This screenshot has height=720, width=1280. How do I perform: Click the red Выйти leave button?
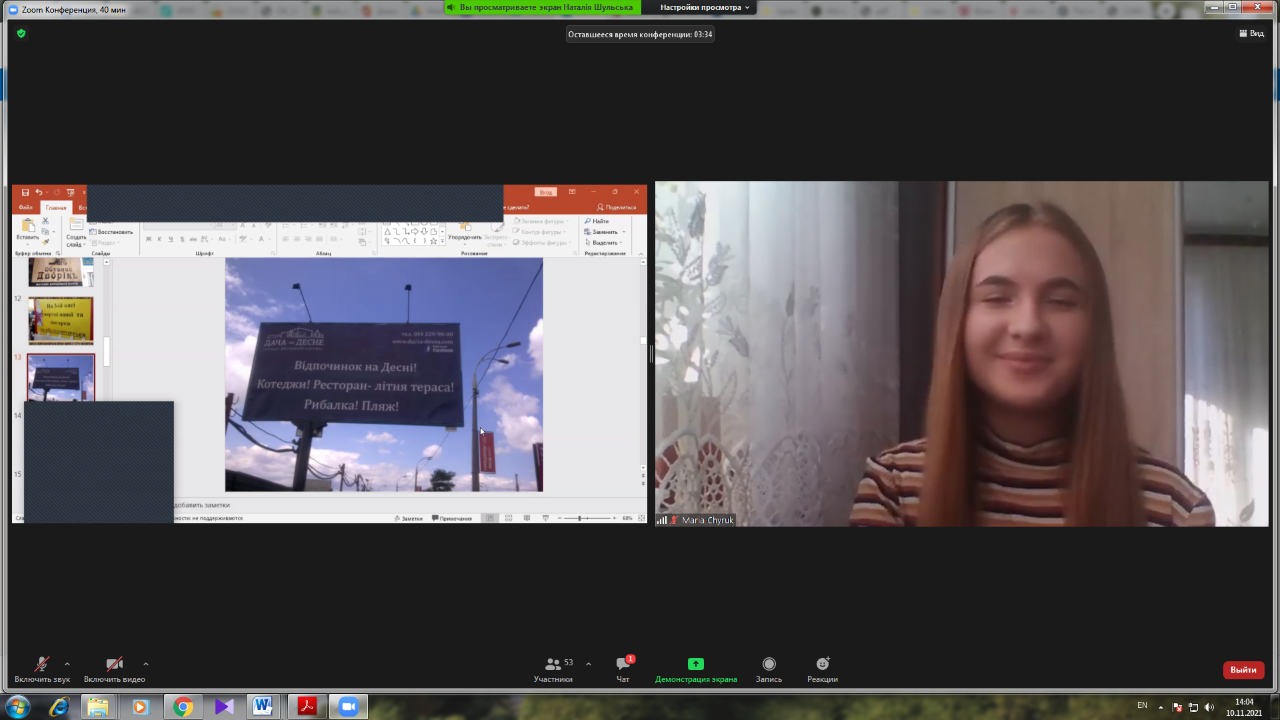click(1243, 670)
